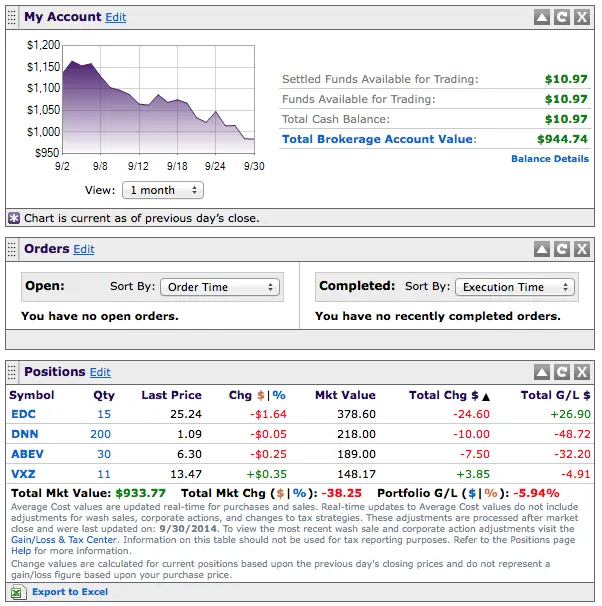This screenshot has height=606, width=602.
Task: Open the Open orders Order Time sort dropdown
Action: [x=220, y=287]
